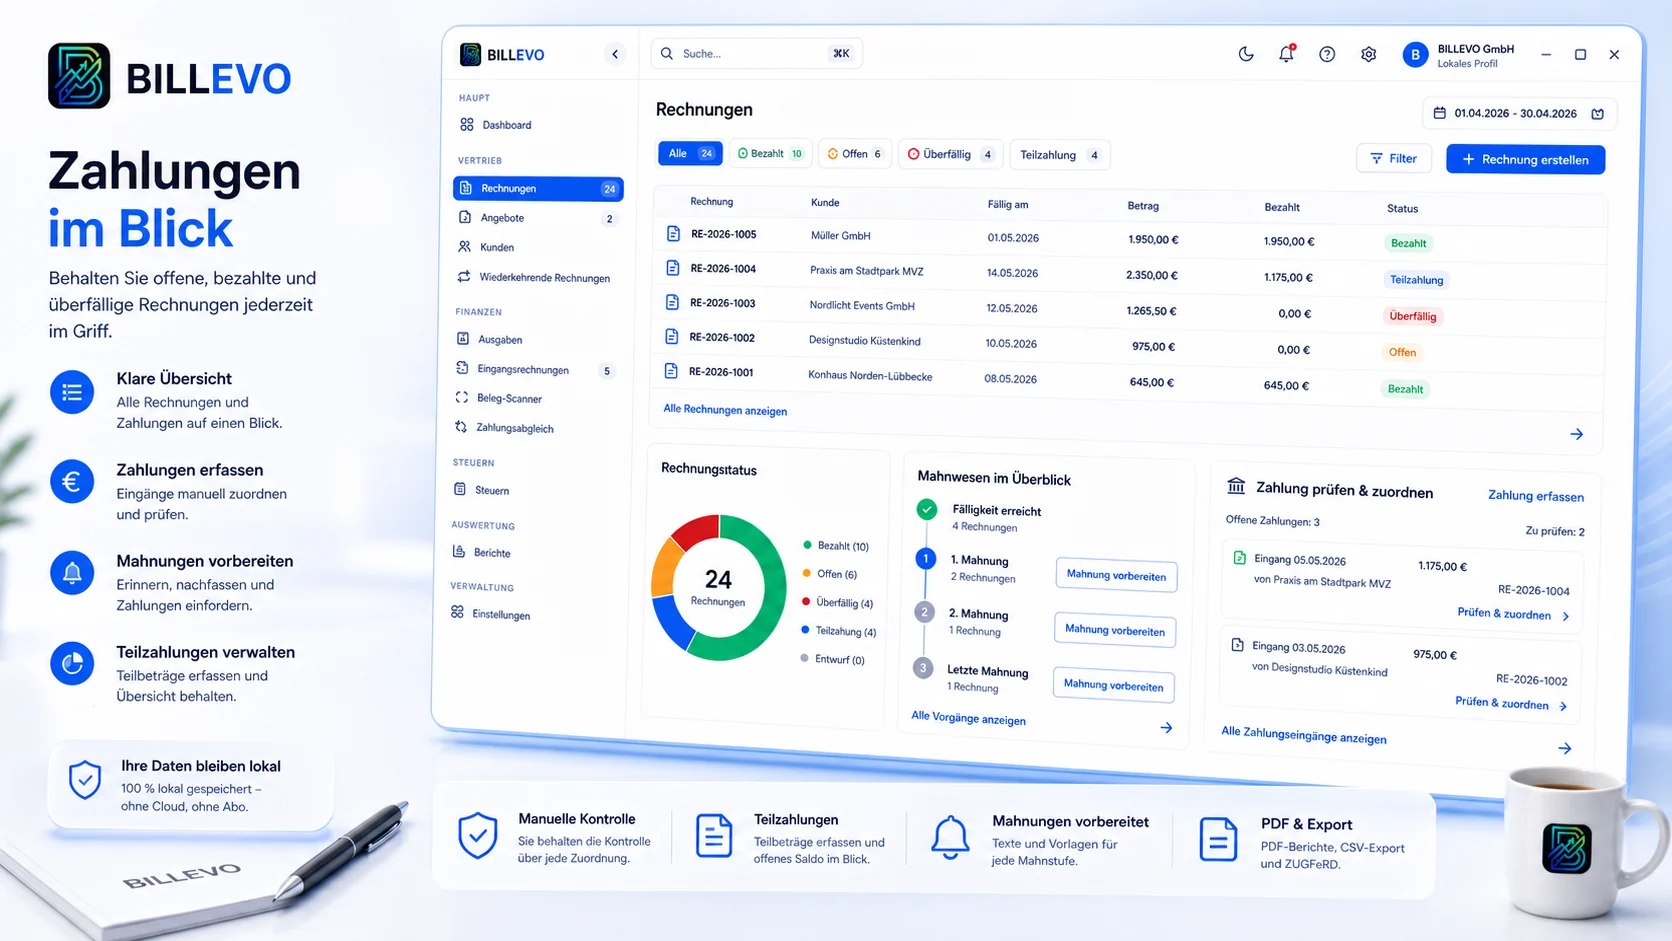Click the Bezahlt (10) legend entry

pos(836,546)
